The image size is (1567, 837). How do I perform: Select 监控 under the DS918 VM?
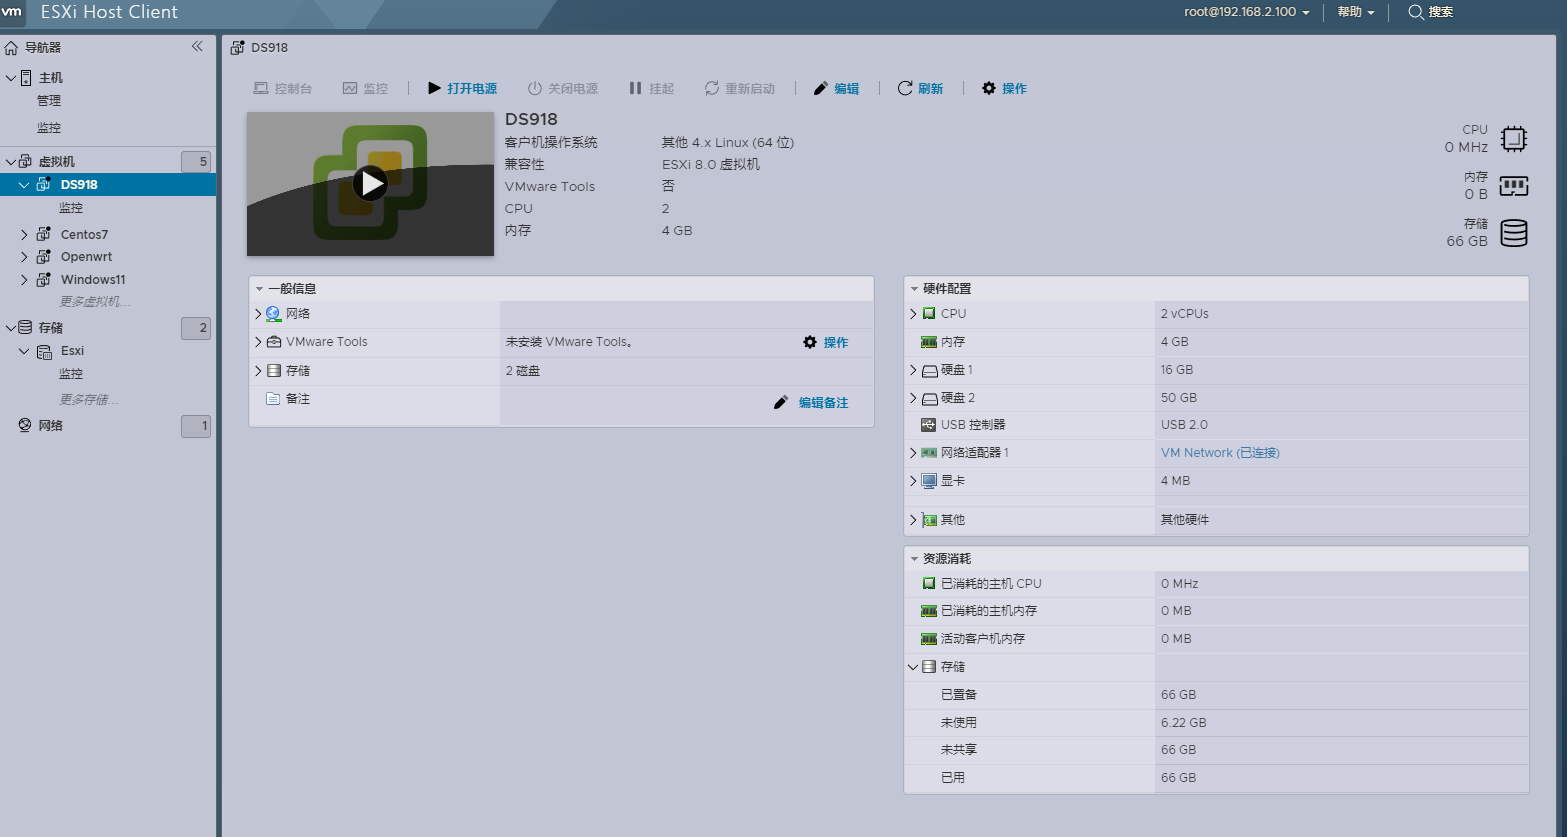[x=71, y=207]
